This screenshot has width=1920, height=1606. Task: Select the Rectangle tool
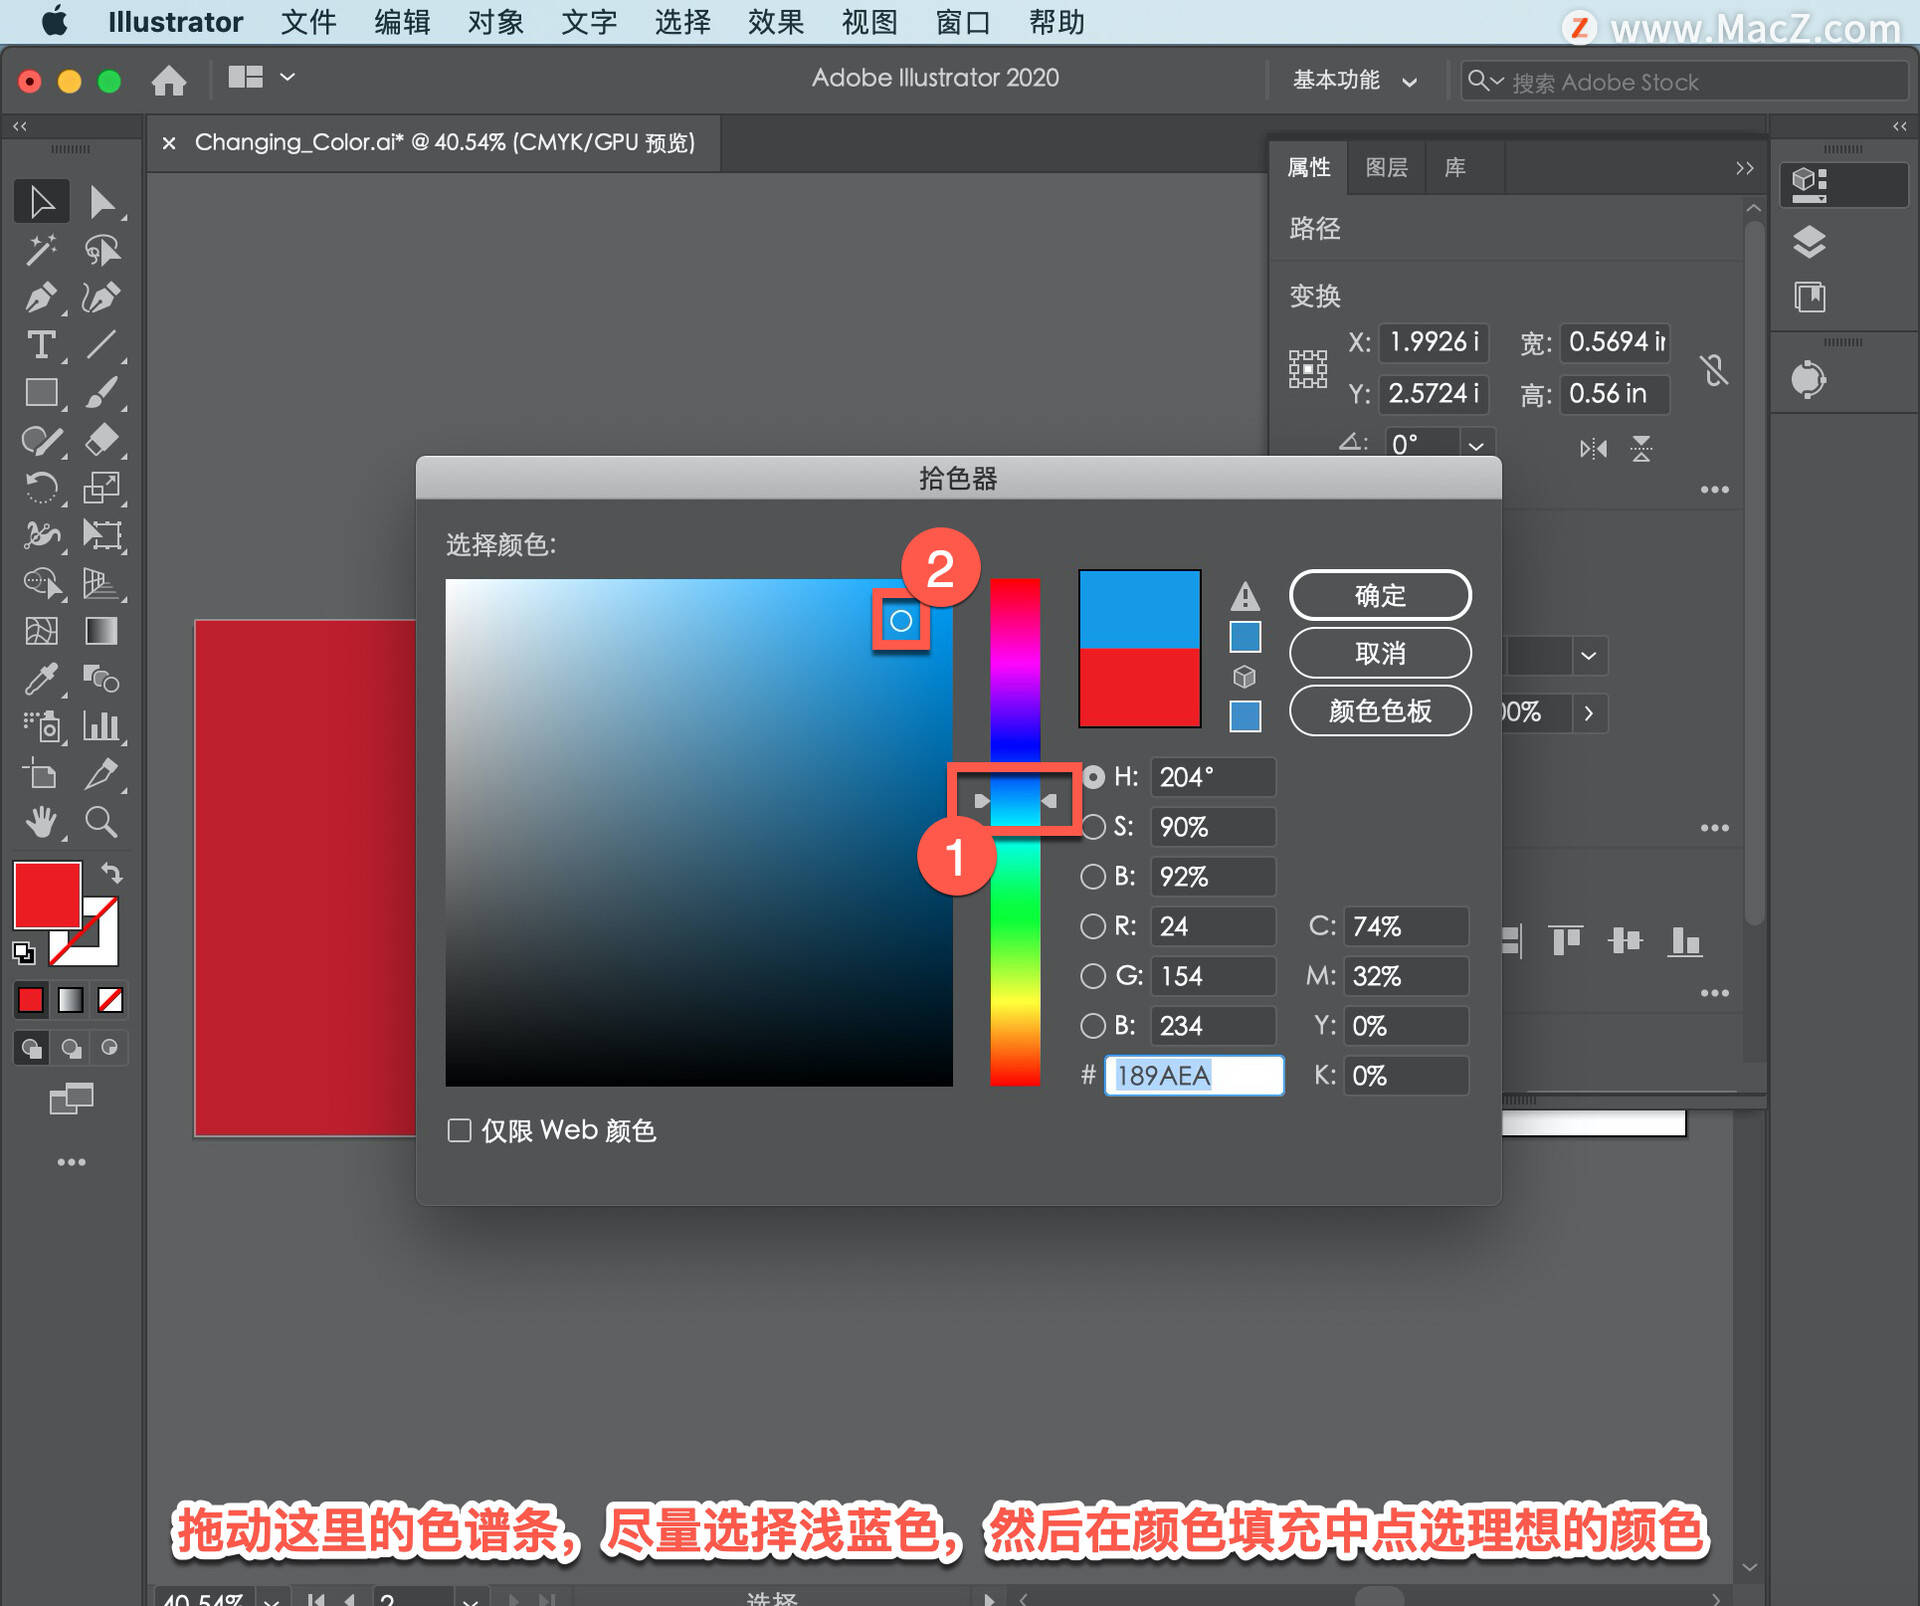pyautogui.click(x=41, y=392)
